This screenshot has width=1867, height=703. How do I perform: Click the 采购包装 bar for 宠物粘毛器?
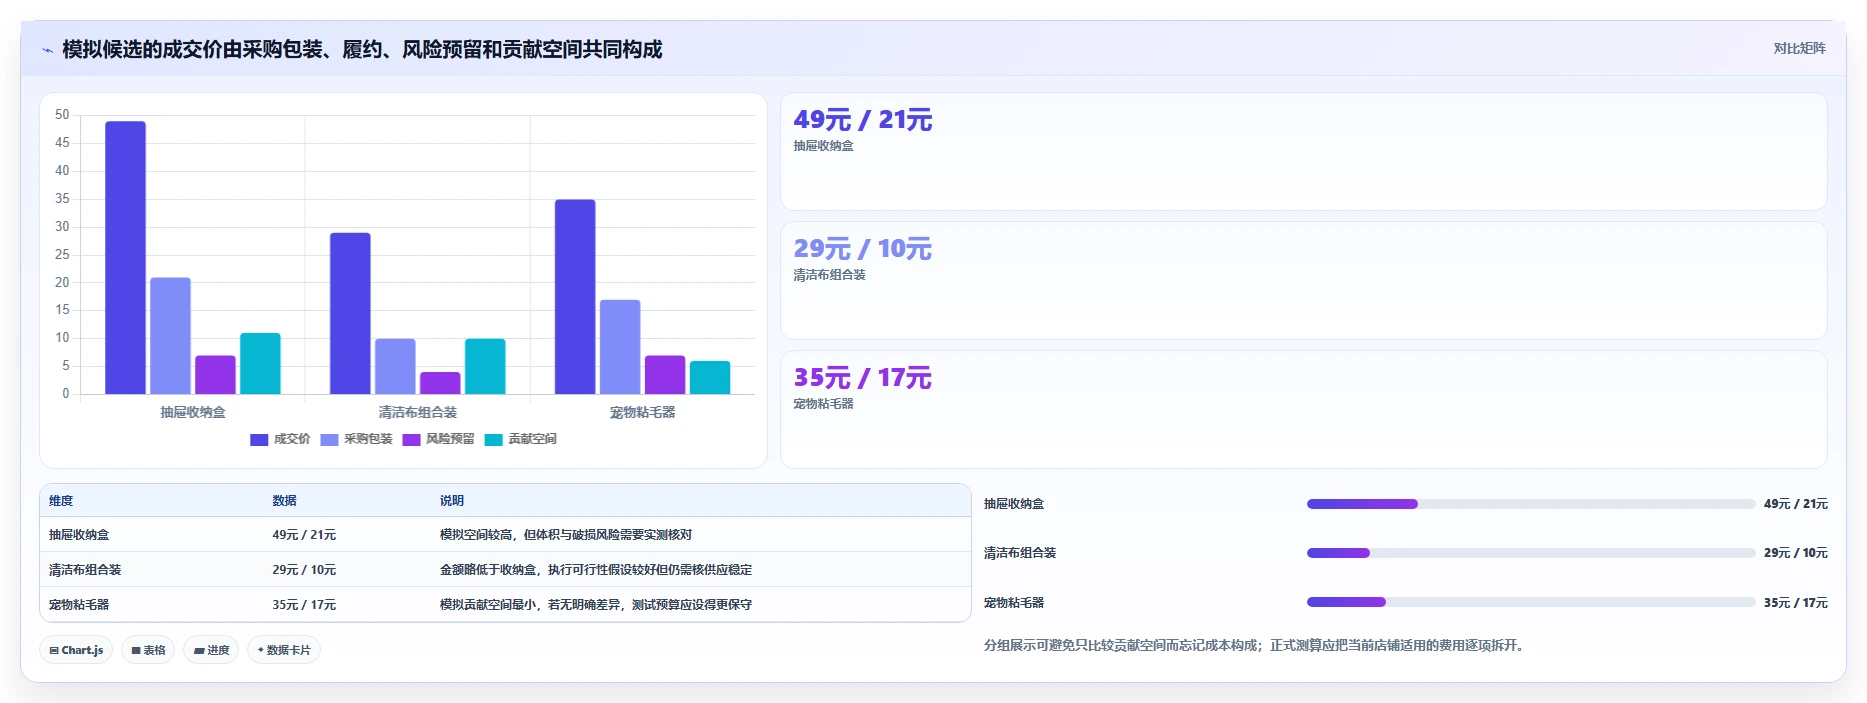pos(620,347)
